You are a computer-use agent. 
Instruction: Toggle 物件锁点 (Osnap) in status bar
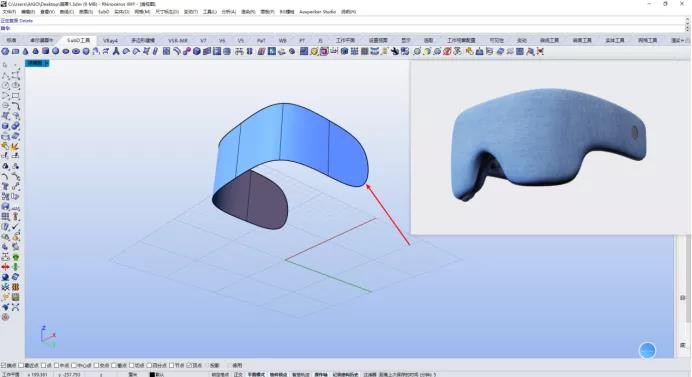(x=278, y=374)
